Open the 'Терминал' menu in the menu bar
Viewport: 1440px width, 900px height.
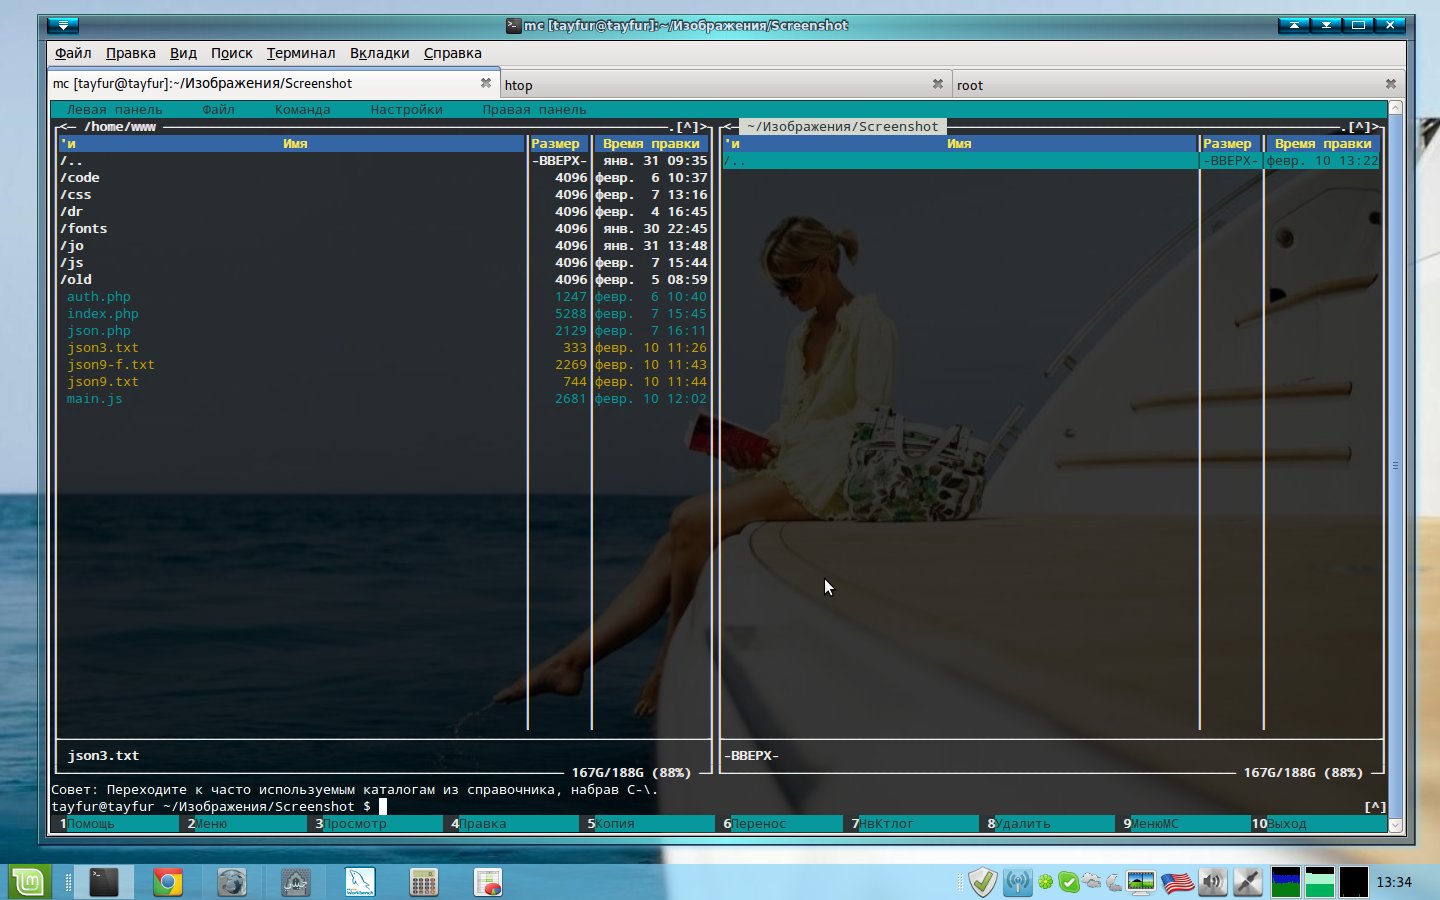coord(300,53)
